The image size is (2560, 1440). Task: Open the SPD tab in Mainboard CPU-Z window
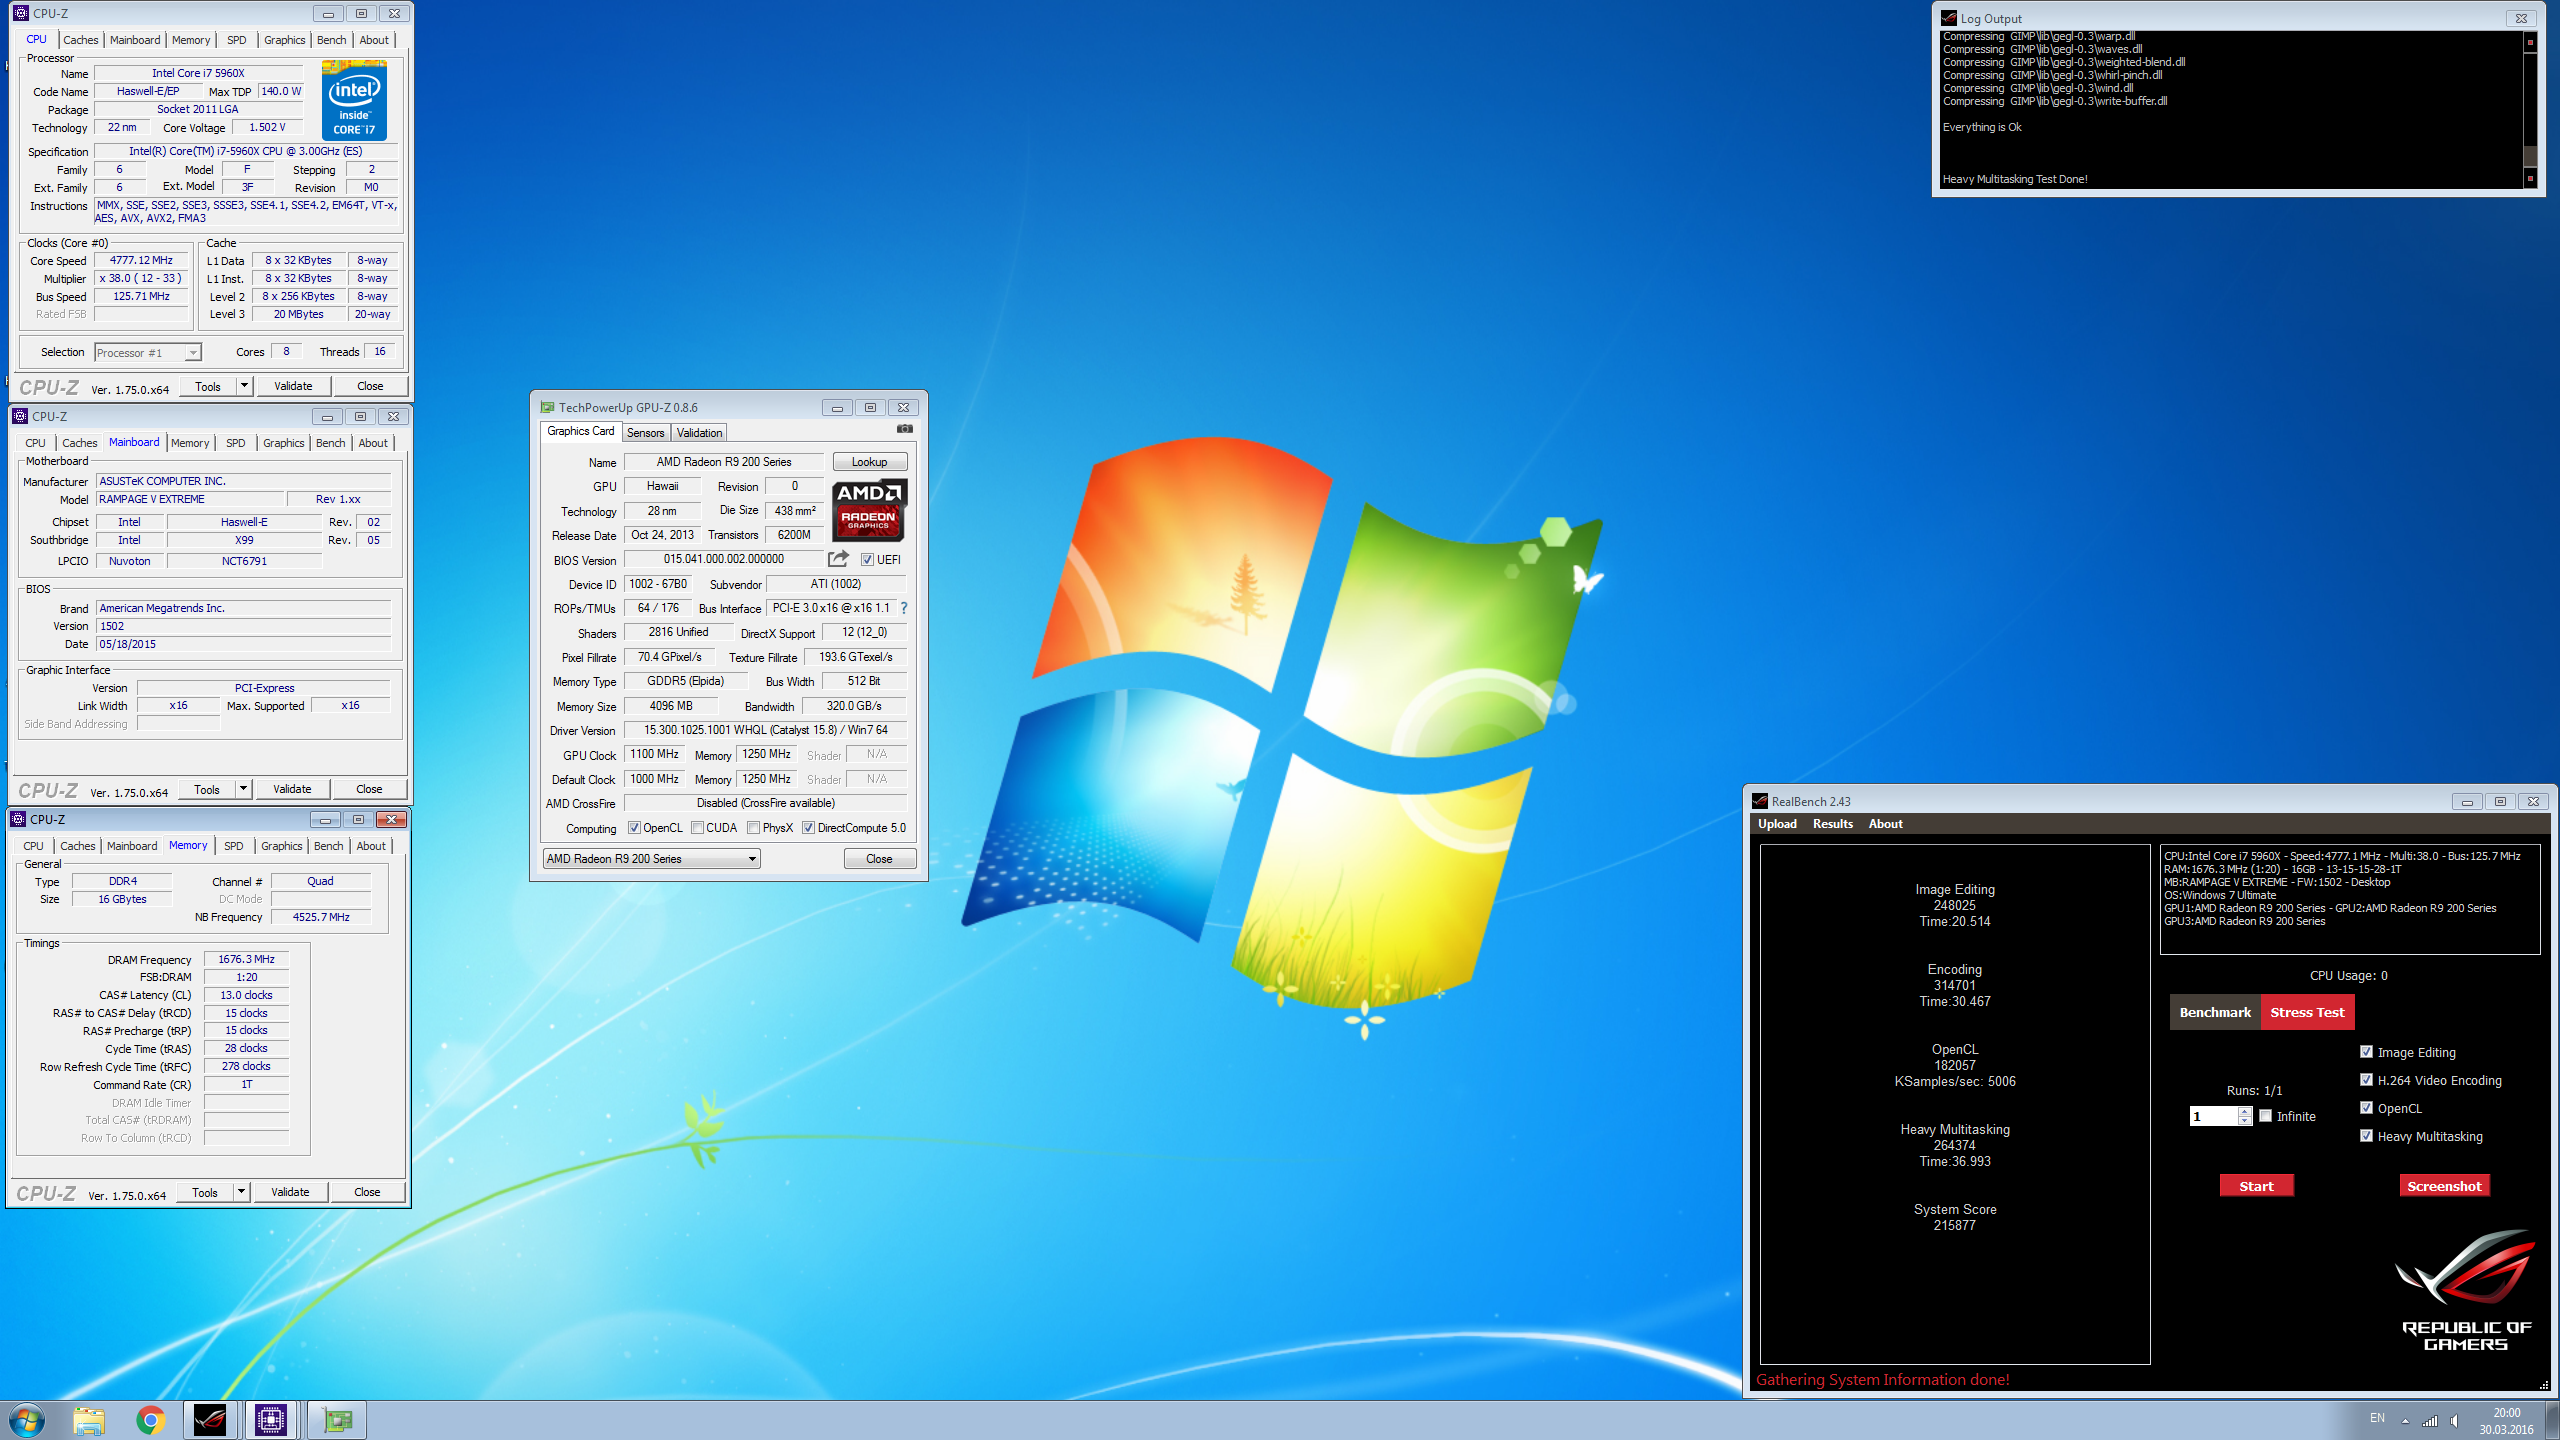pyautogui.click(x=235, y=443)
